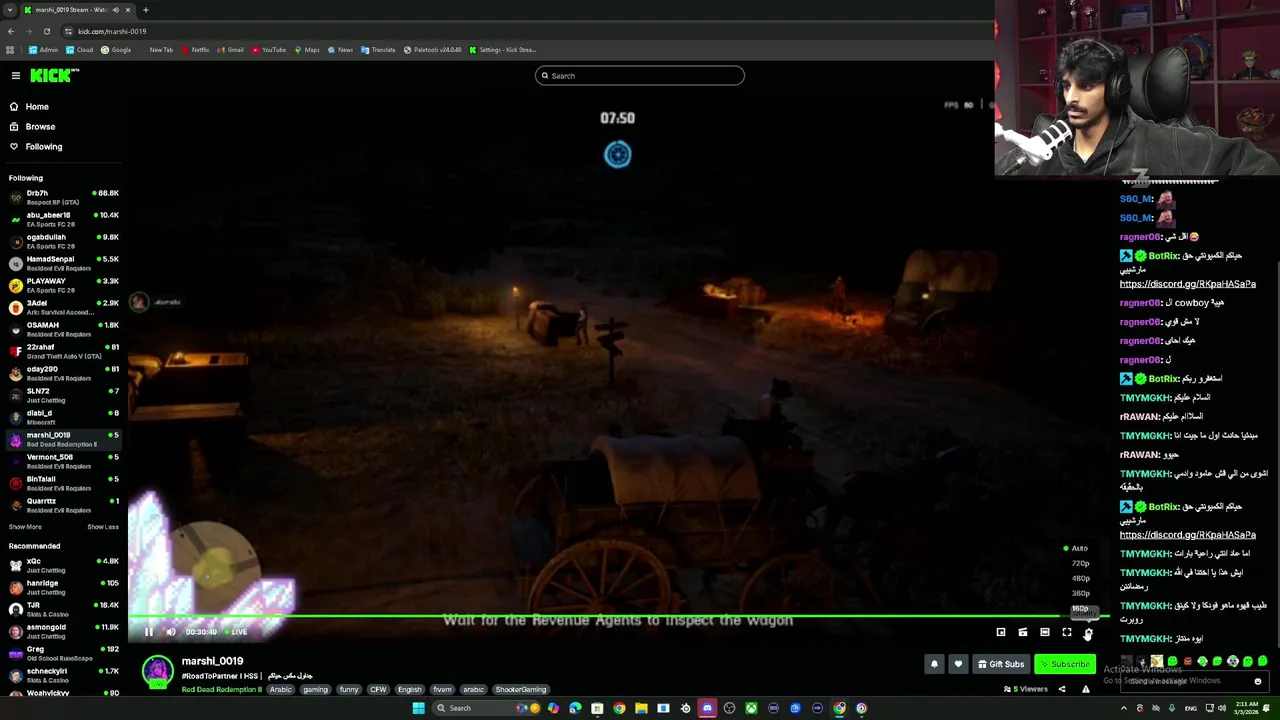The height and width of the screenshot is (720, 1280).
Task: Click the green Subscribe button
Action: click(x=1065, y=664)
